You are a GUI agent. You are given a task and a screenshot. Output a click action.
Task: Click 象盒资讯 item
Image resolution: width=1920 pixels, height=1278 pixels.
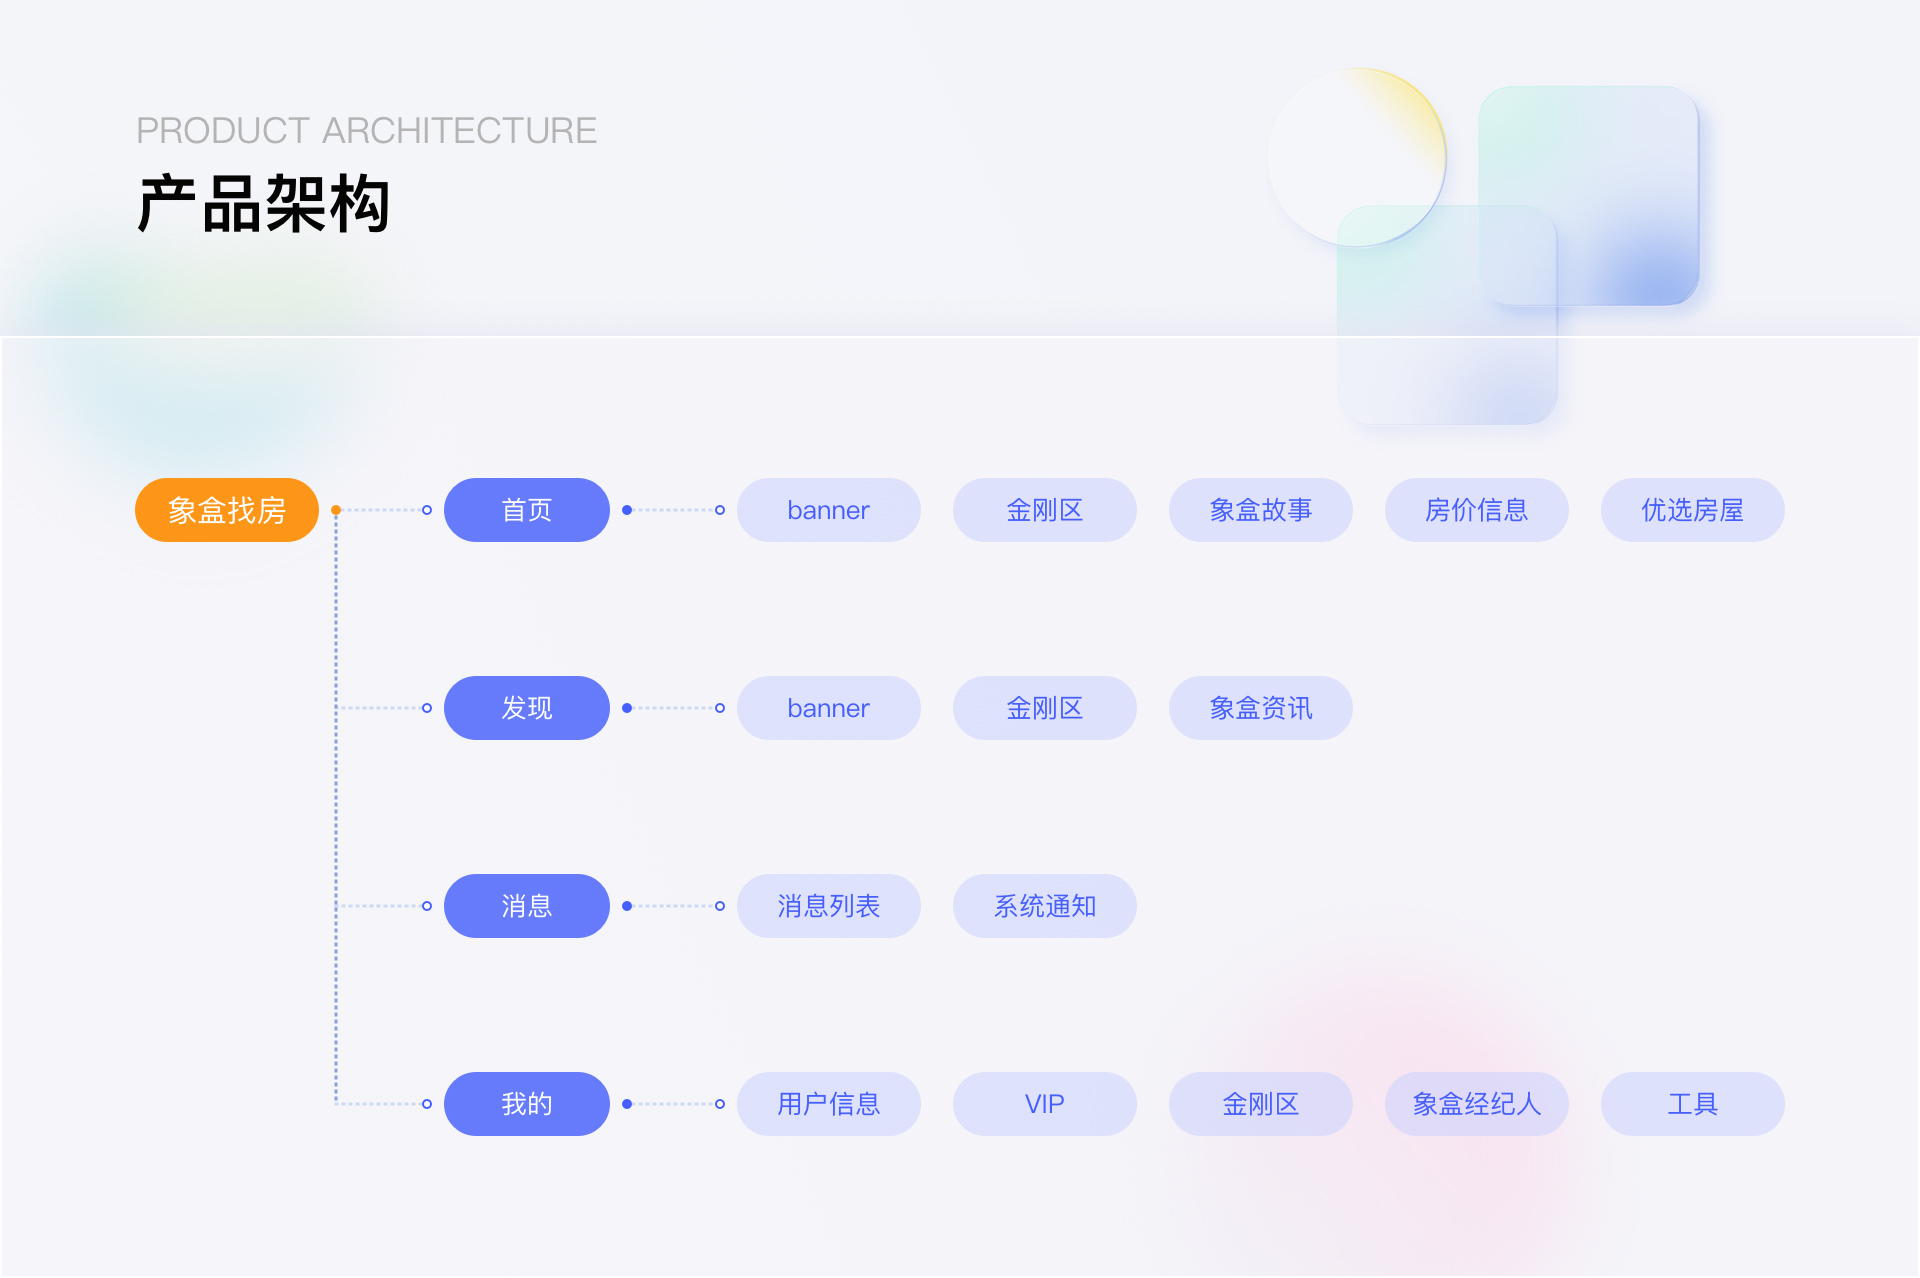1261,708
